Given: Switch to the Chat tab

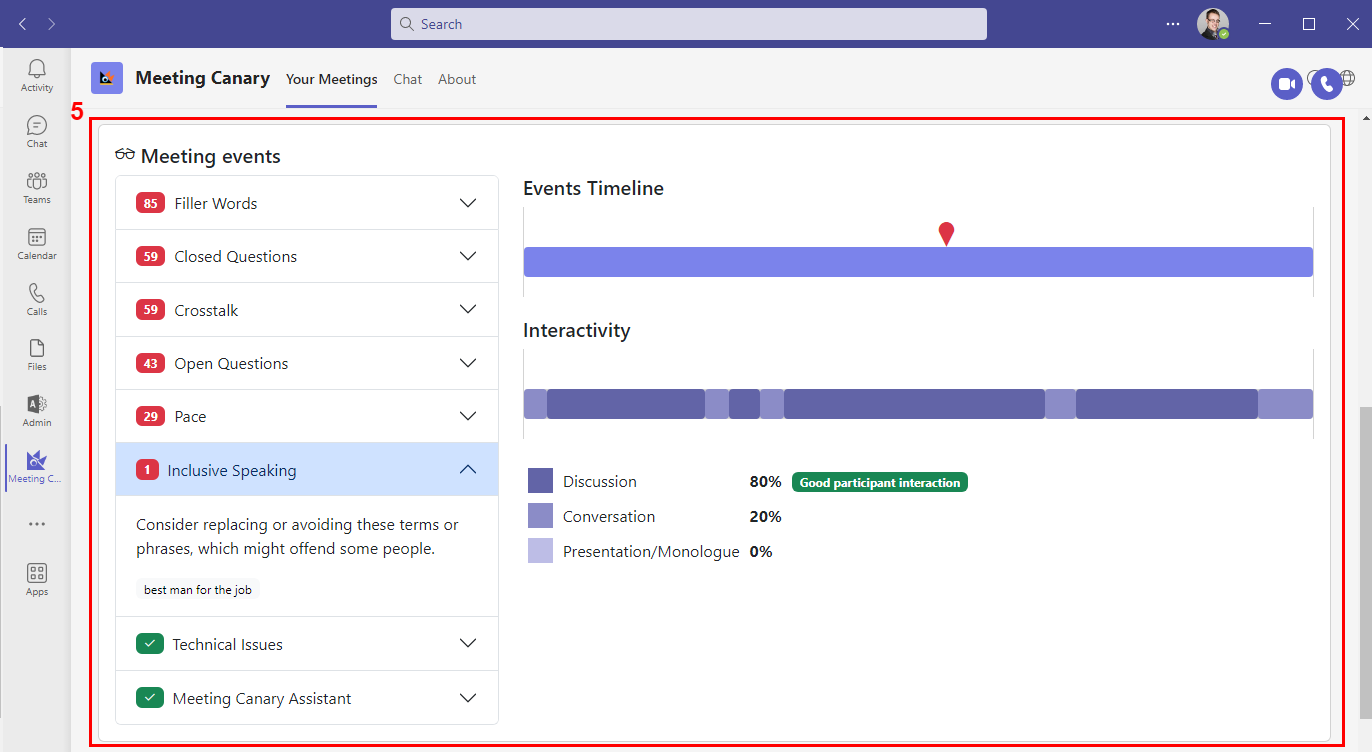Looking at the screenshot, I should 407,79.
